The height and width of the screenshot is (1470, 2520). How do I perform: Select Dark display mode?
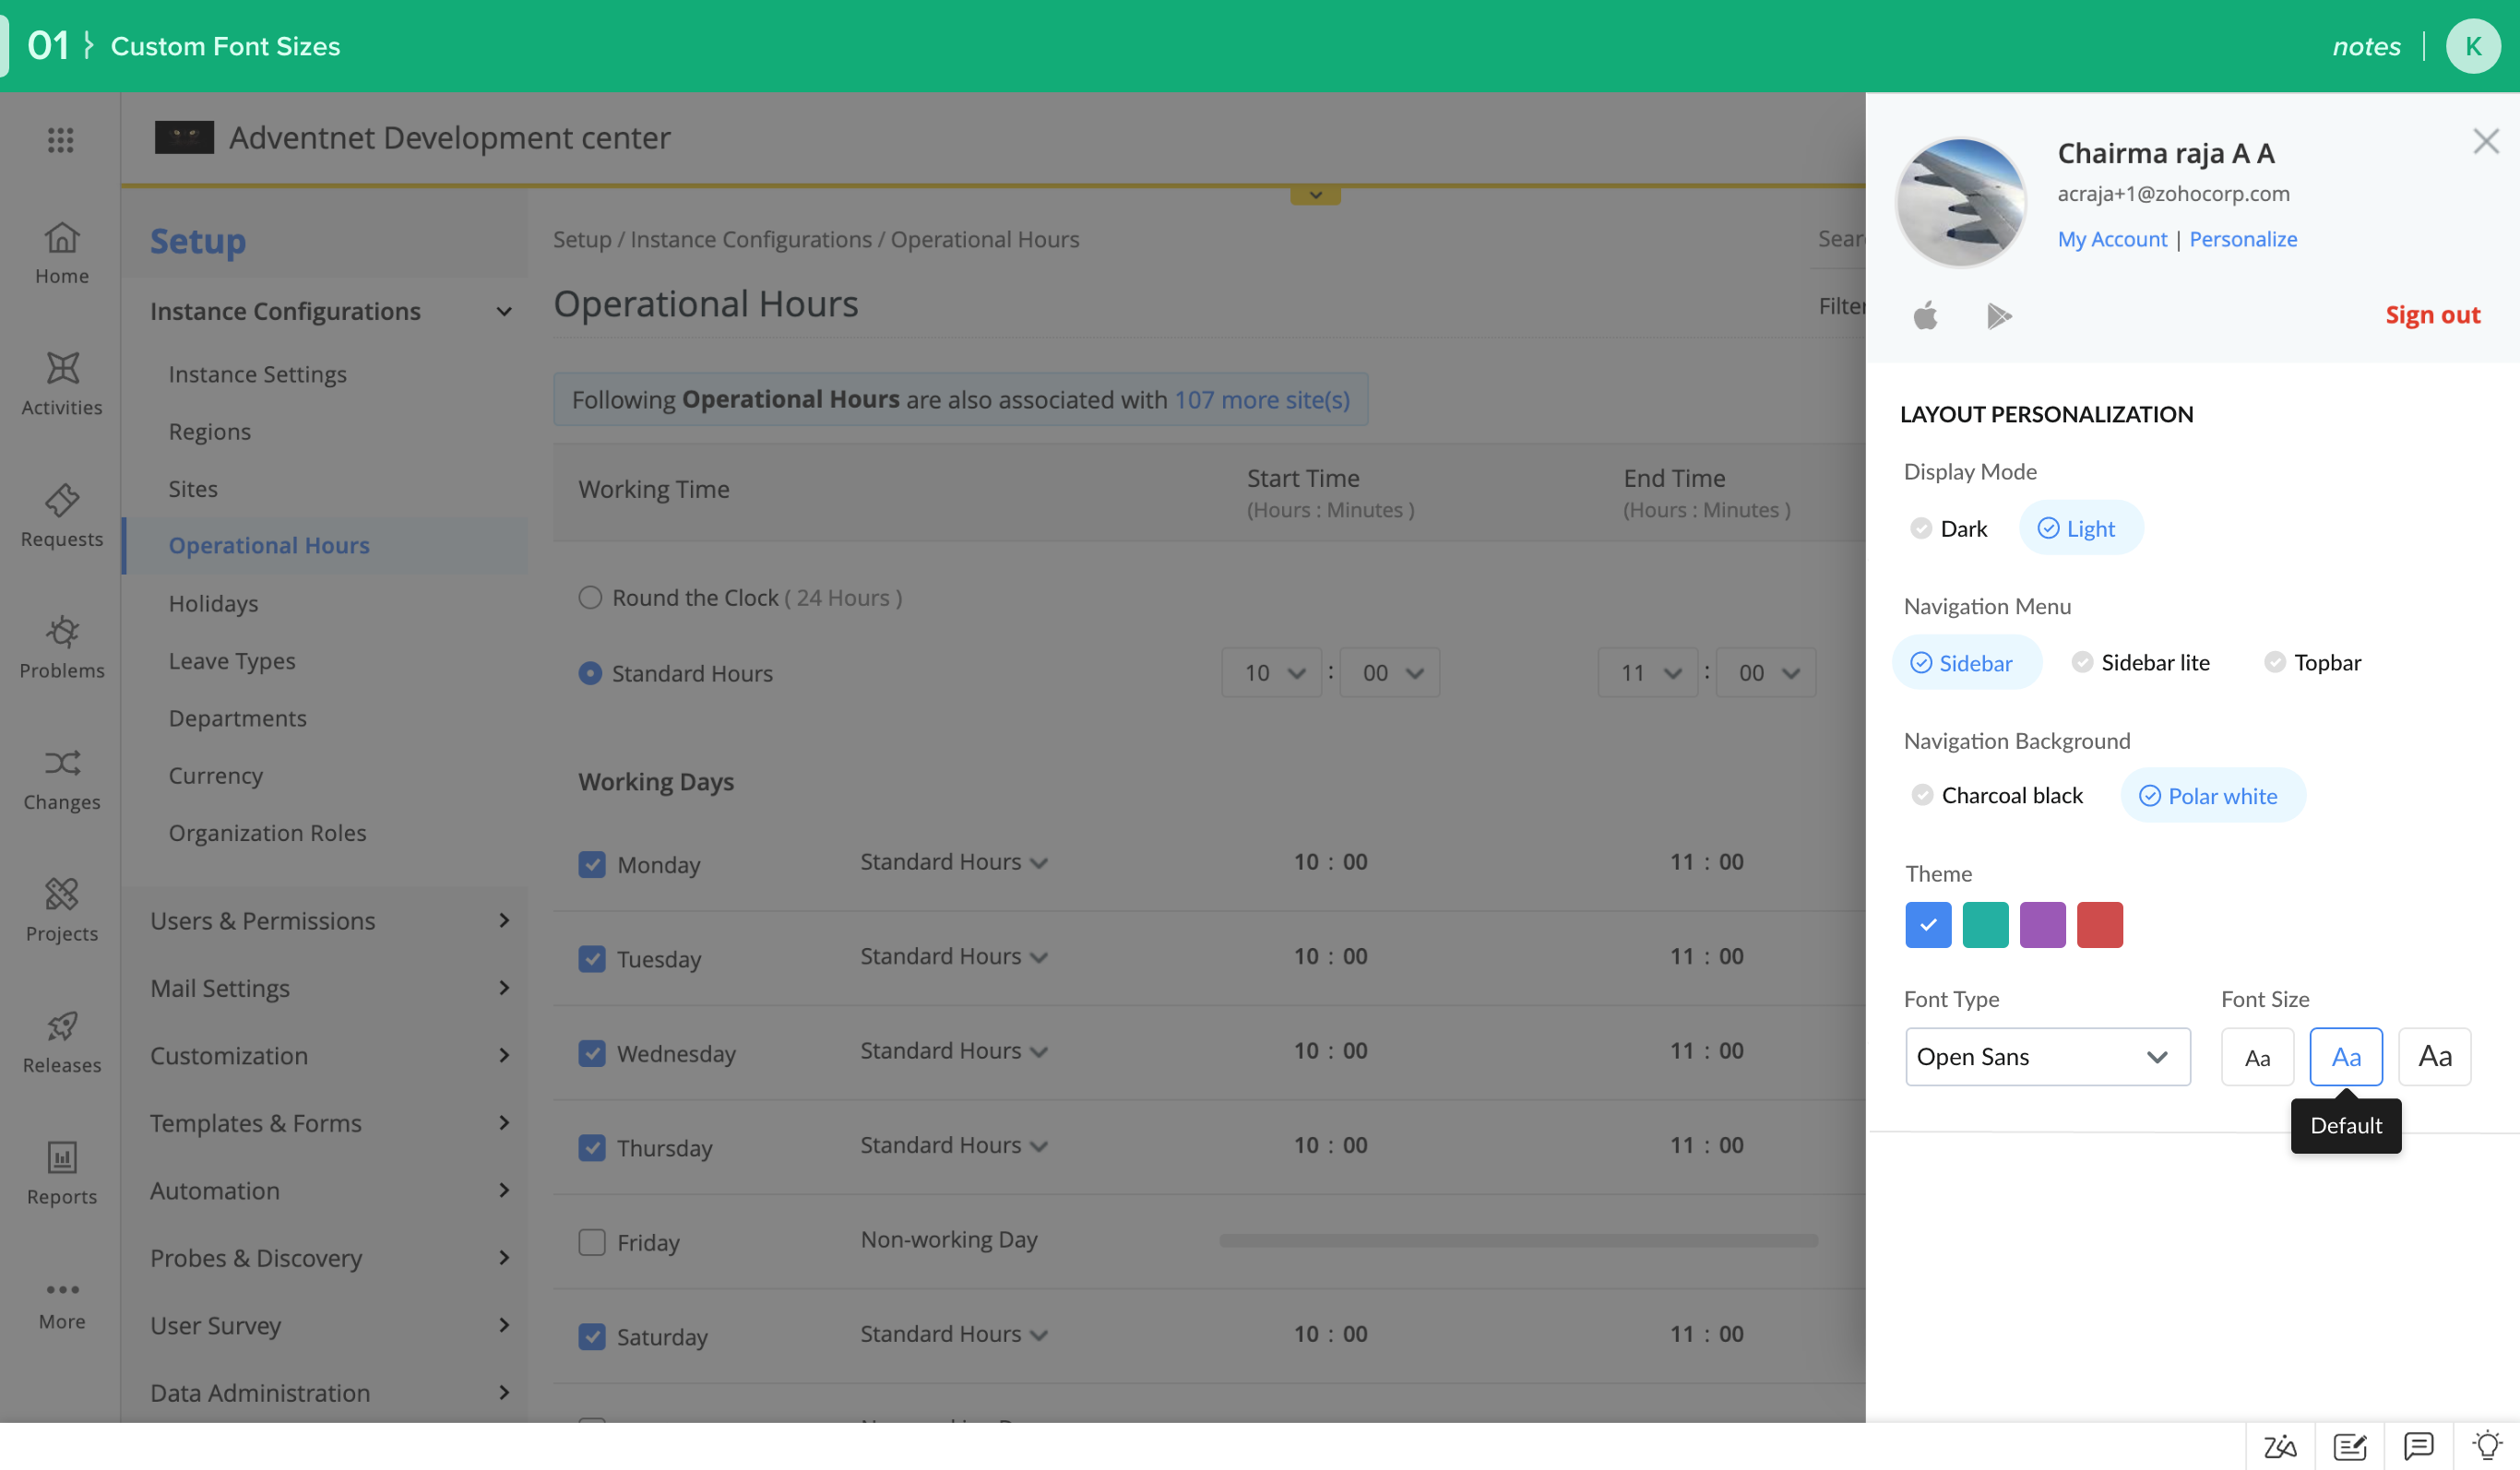[1948, 528]
